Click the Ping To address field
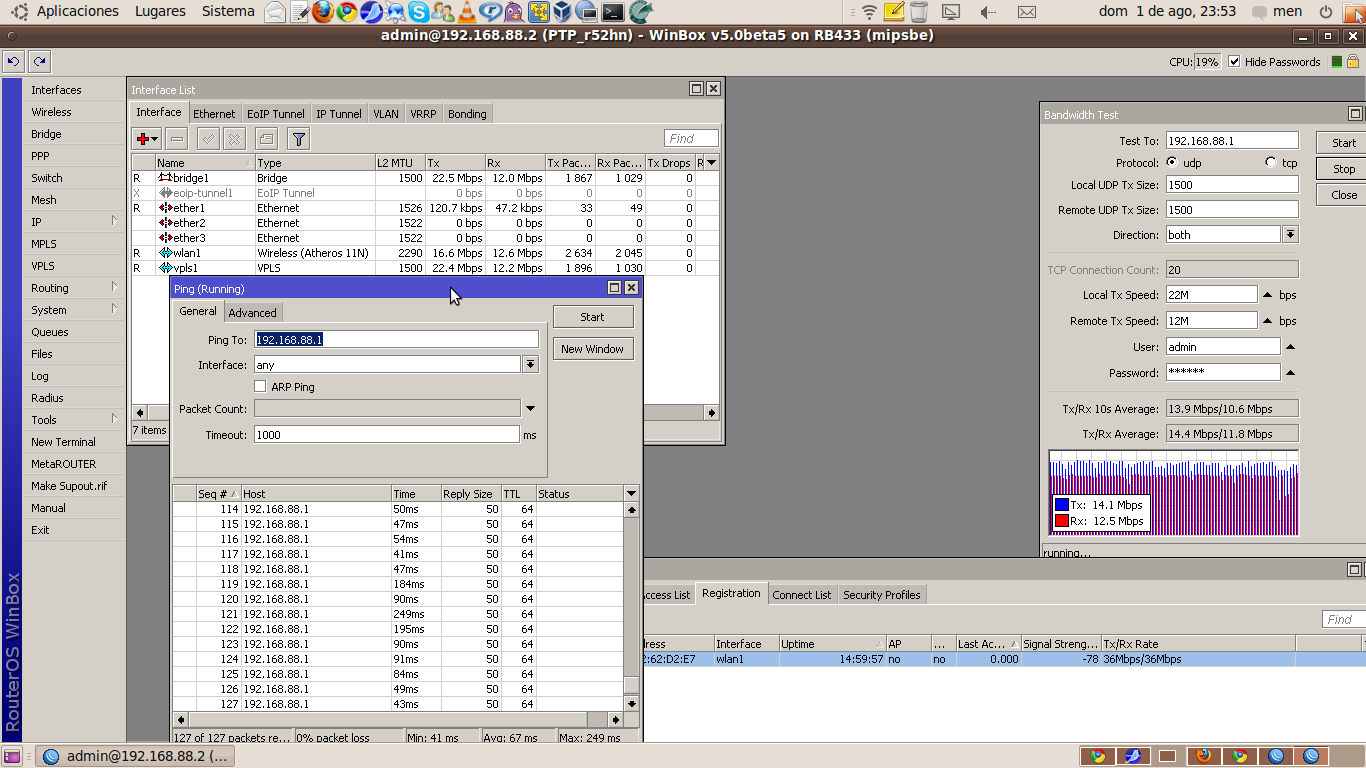This screenshot has height=768, width=1366. [x=396, y=339]
